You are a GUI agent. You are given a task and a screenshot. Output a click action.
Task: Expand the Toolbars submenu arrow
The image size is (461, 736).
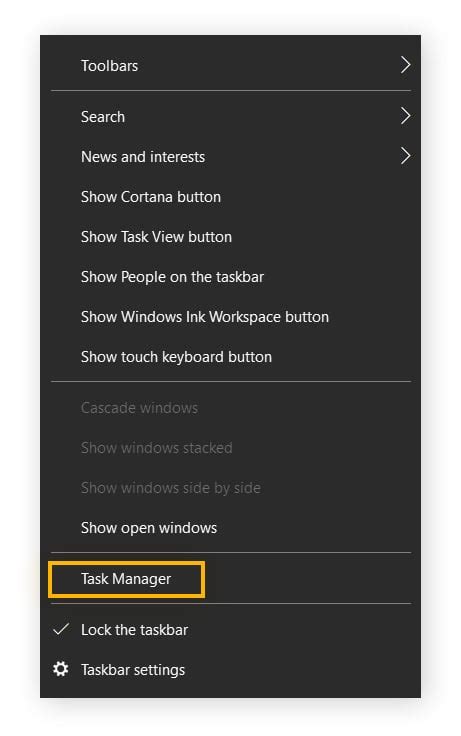[x=405, y=65]
